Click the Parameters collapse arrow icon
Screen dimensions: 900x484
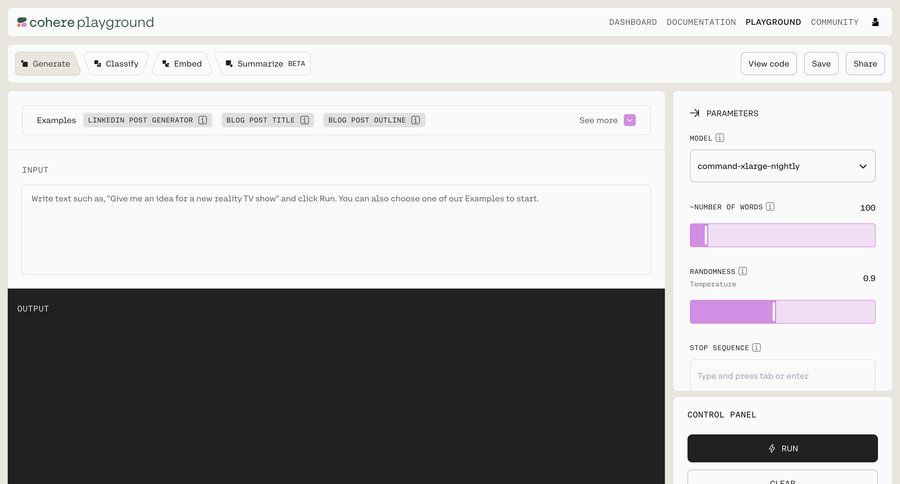tap(695, 113)
